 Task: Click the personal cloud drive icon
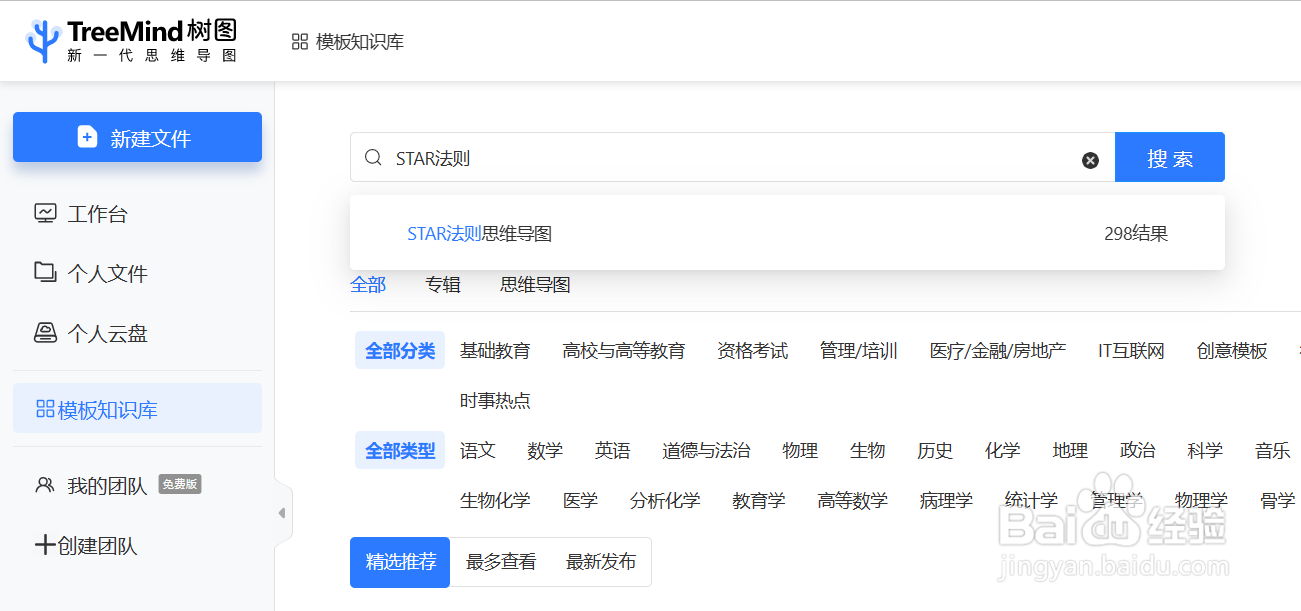45,332
